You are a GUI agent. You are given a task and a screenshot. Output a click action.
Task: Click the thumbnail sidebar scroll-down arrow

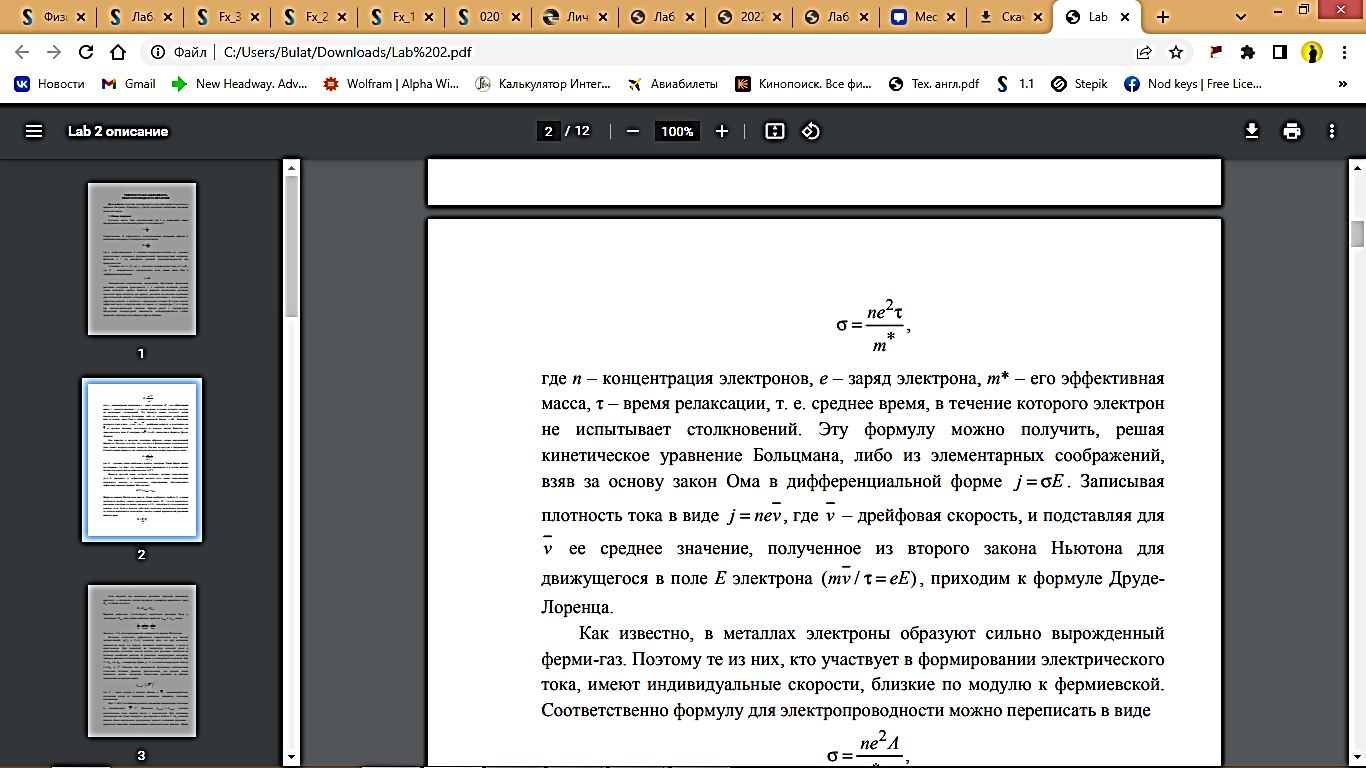pyautogui.click(x=291, y=758)
